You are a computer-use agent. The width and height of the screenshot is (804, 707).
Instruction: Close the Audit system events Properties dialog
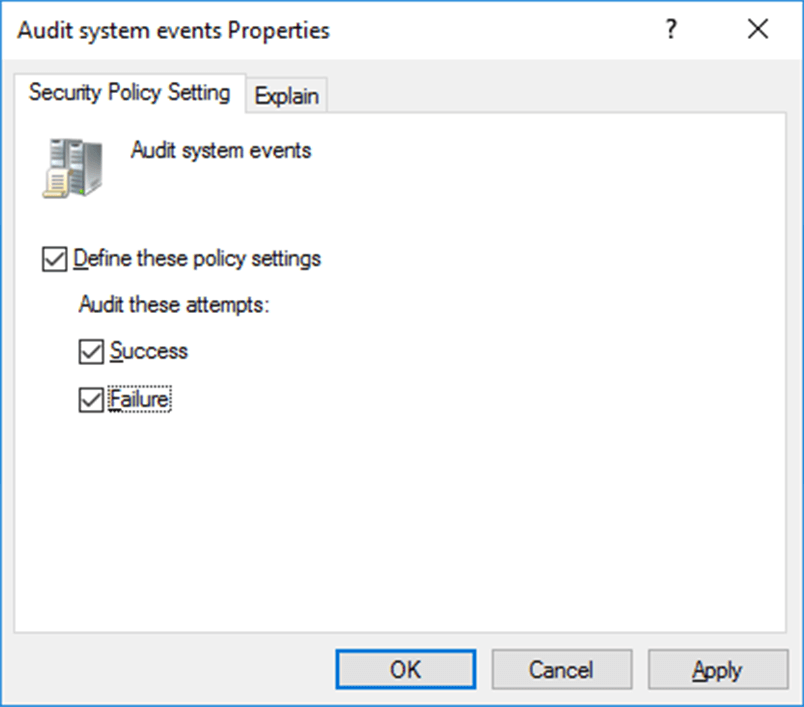point(757,29)
